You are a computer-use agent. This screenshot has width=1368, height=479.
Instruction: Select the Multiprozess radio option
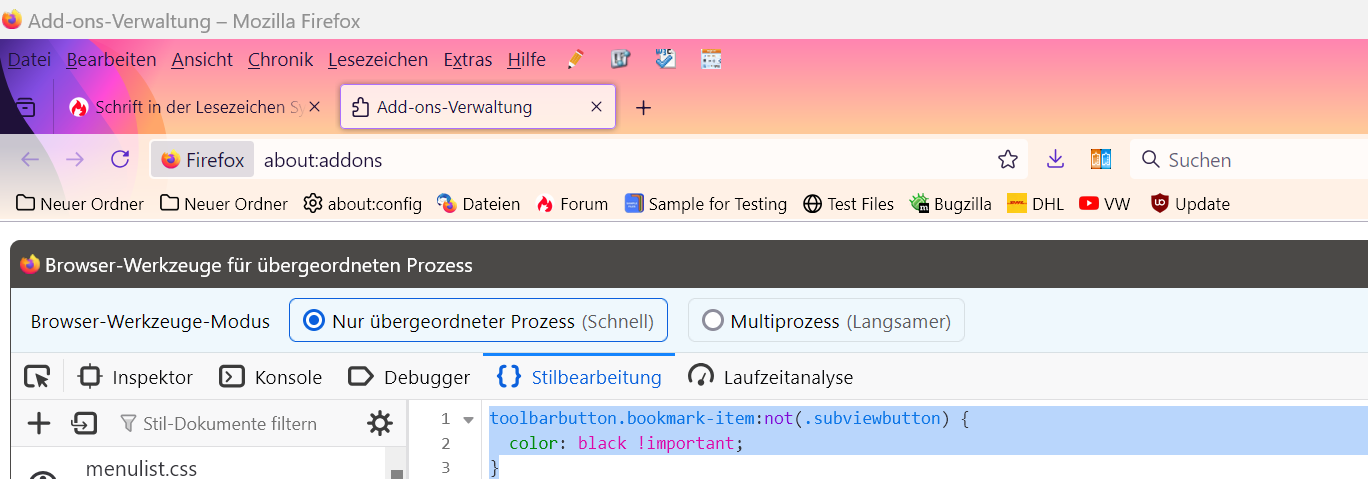click(x=713, y=321)
